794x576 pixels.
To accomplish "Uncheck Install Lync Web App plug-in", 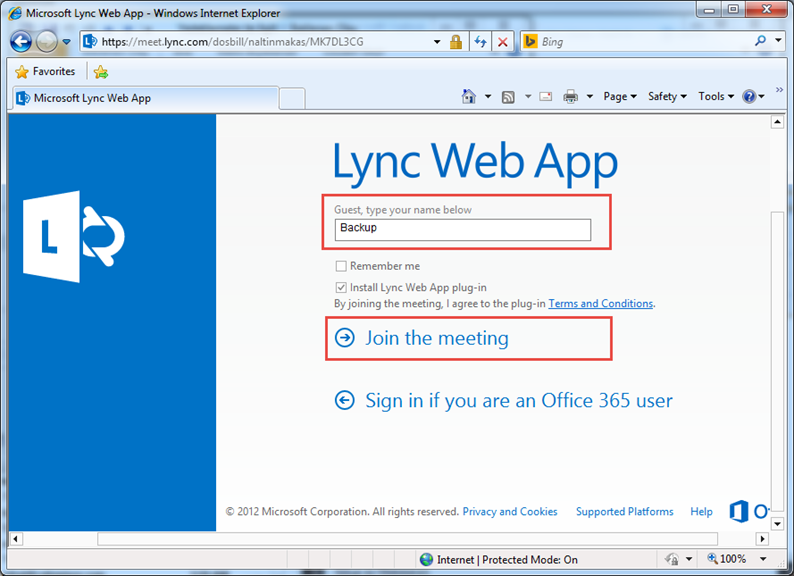I will 341,287.
